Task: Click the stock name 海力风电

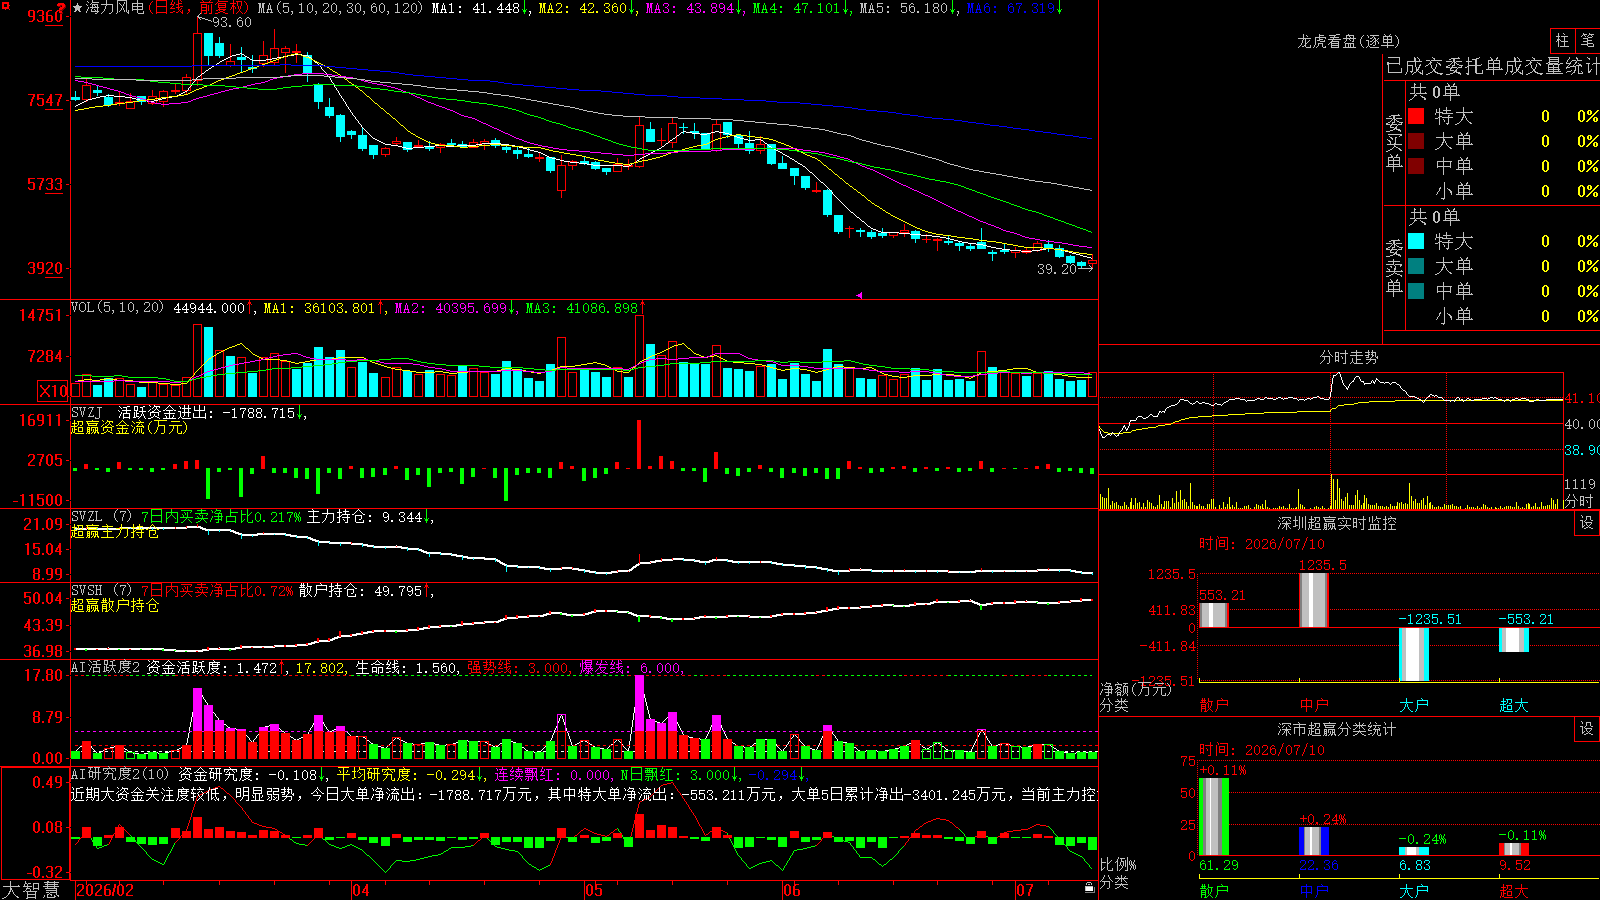Action: click(x=115, y=8)
